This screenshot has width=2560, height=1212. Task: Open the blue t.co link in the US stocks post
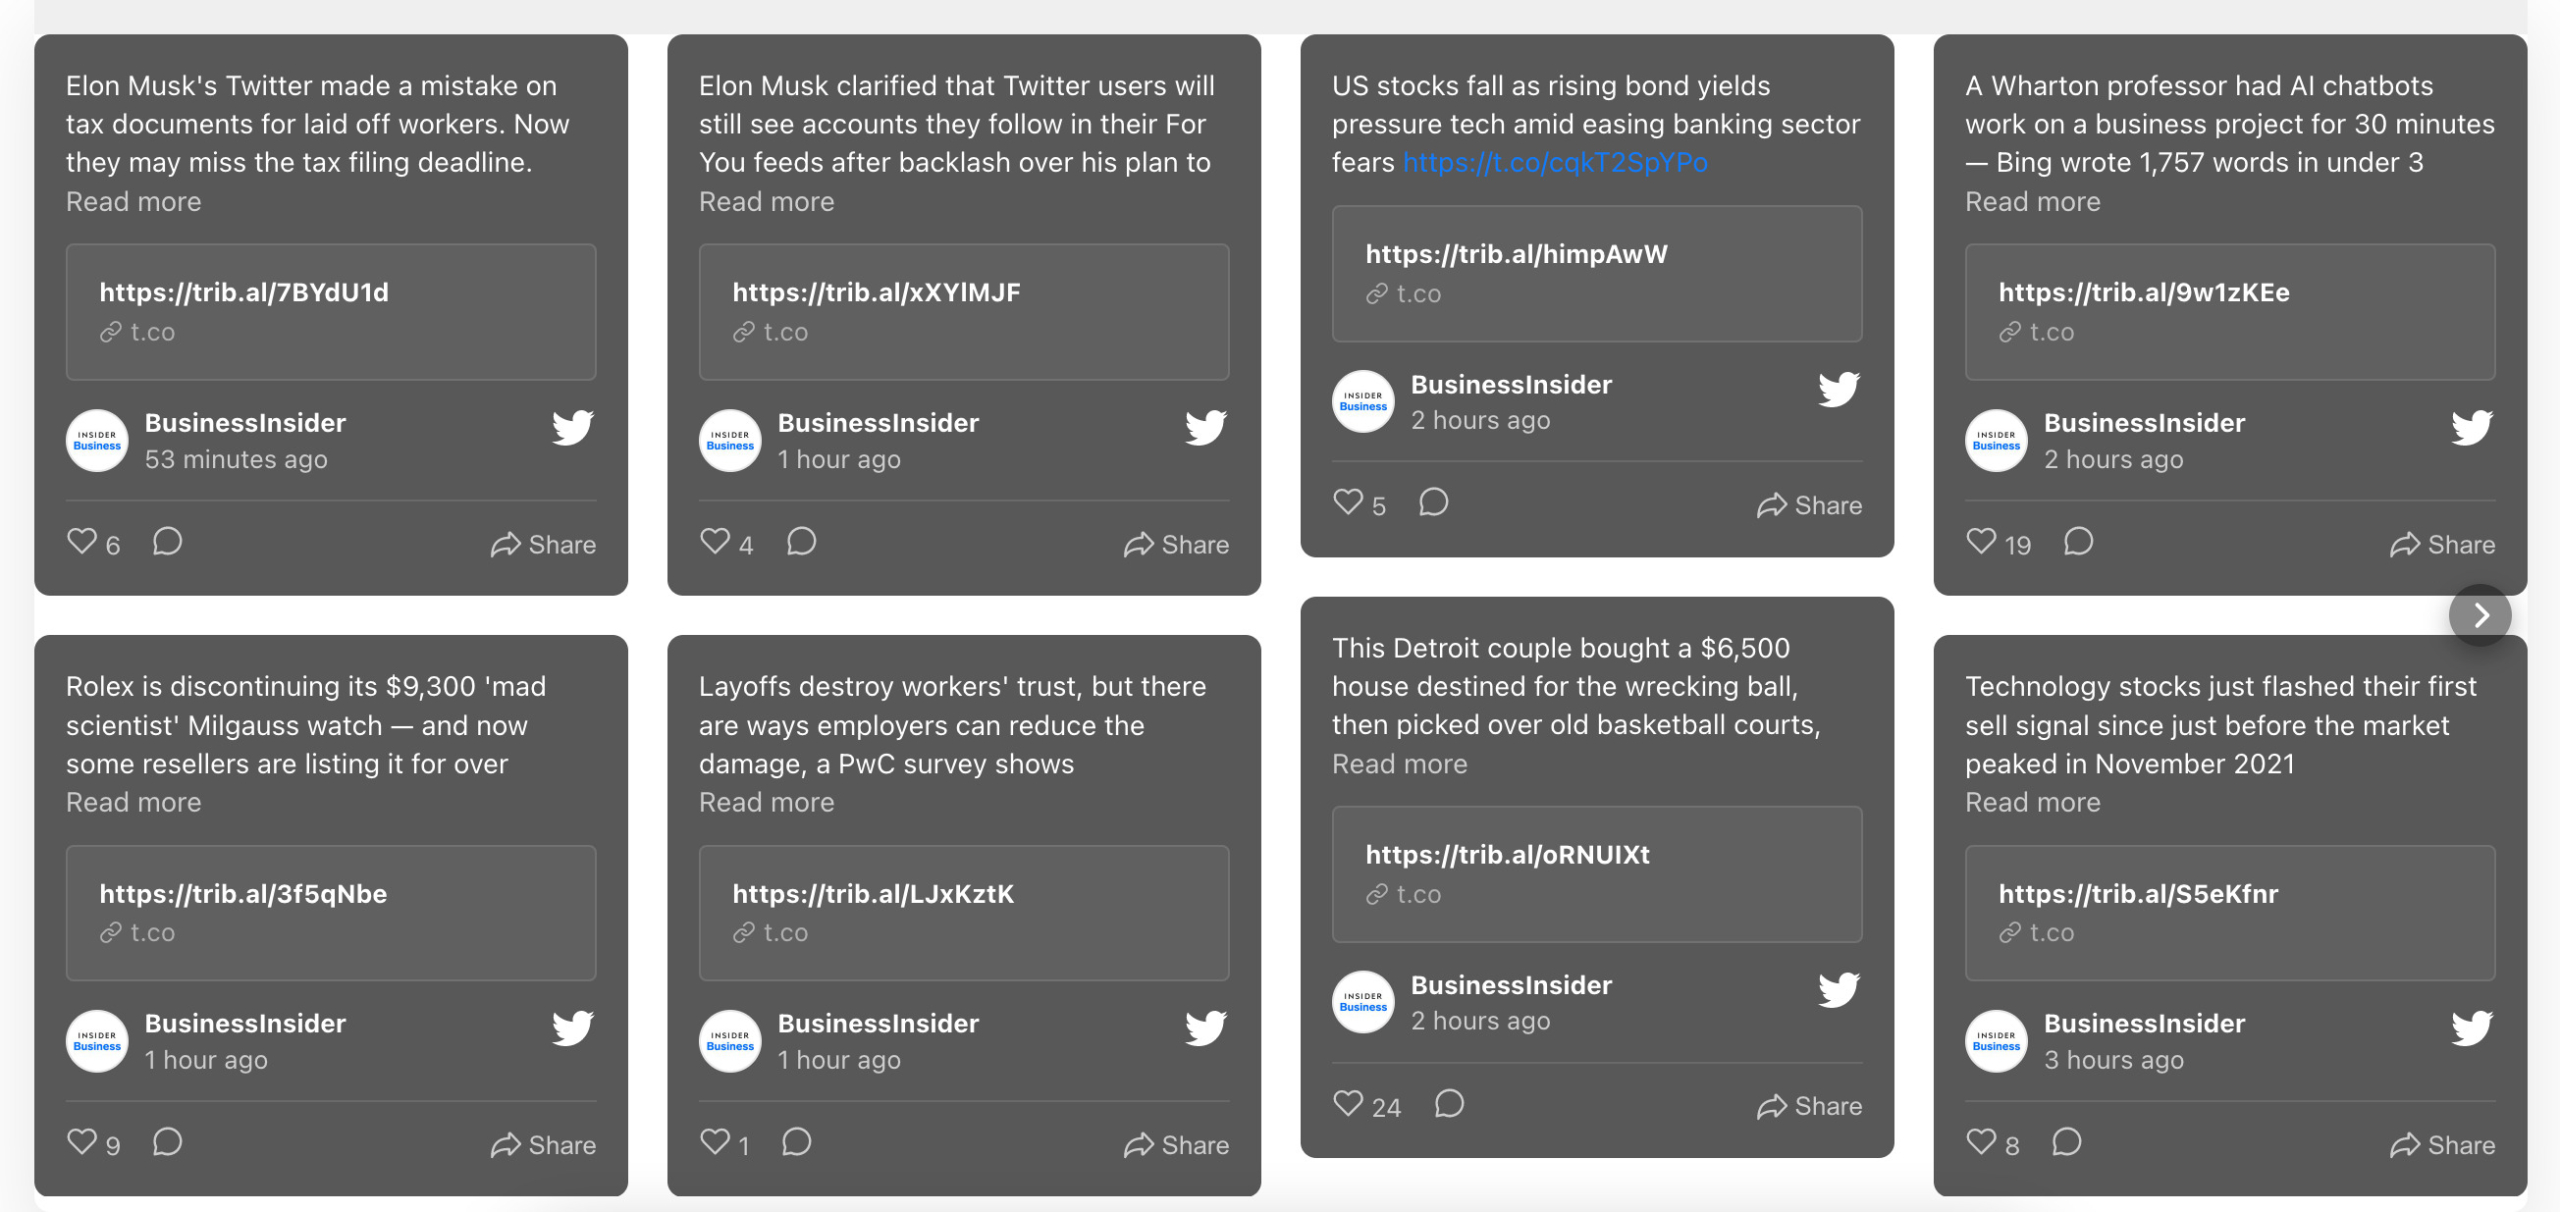click(1554, 162)
